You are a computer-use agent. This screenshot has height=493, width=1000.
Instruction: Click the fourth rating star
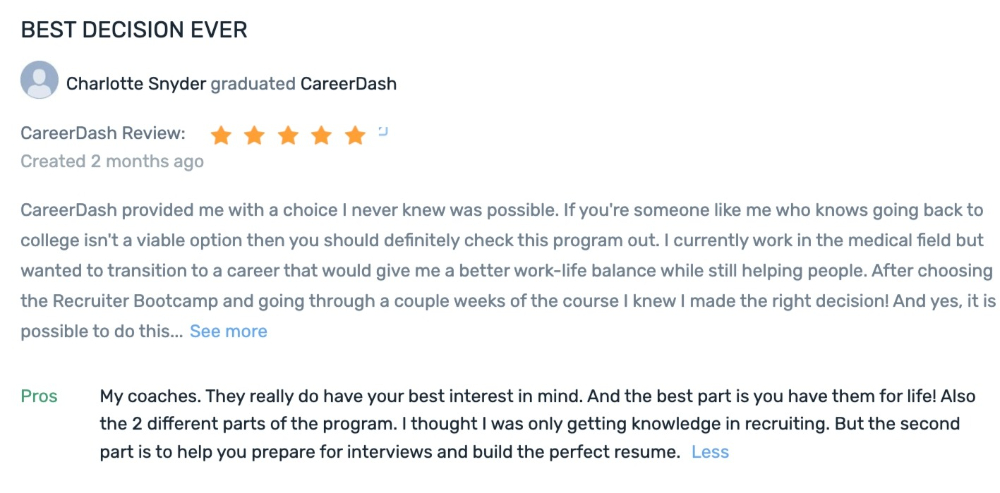(x=321, y=135)
